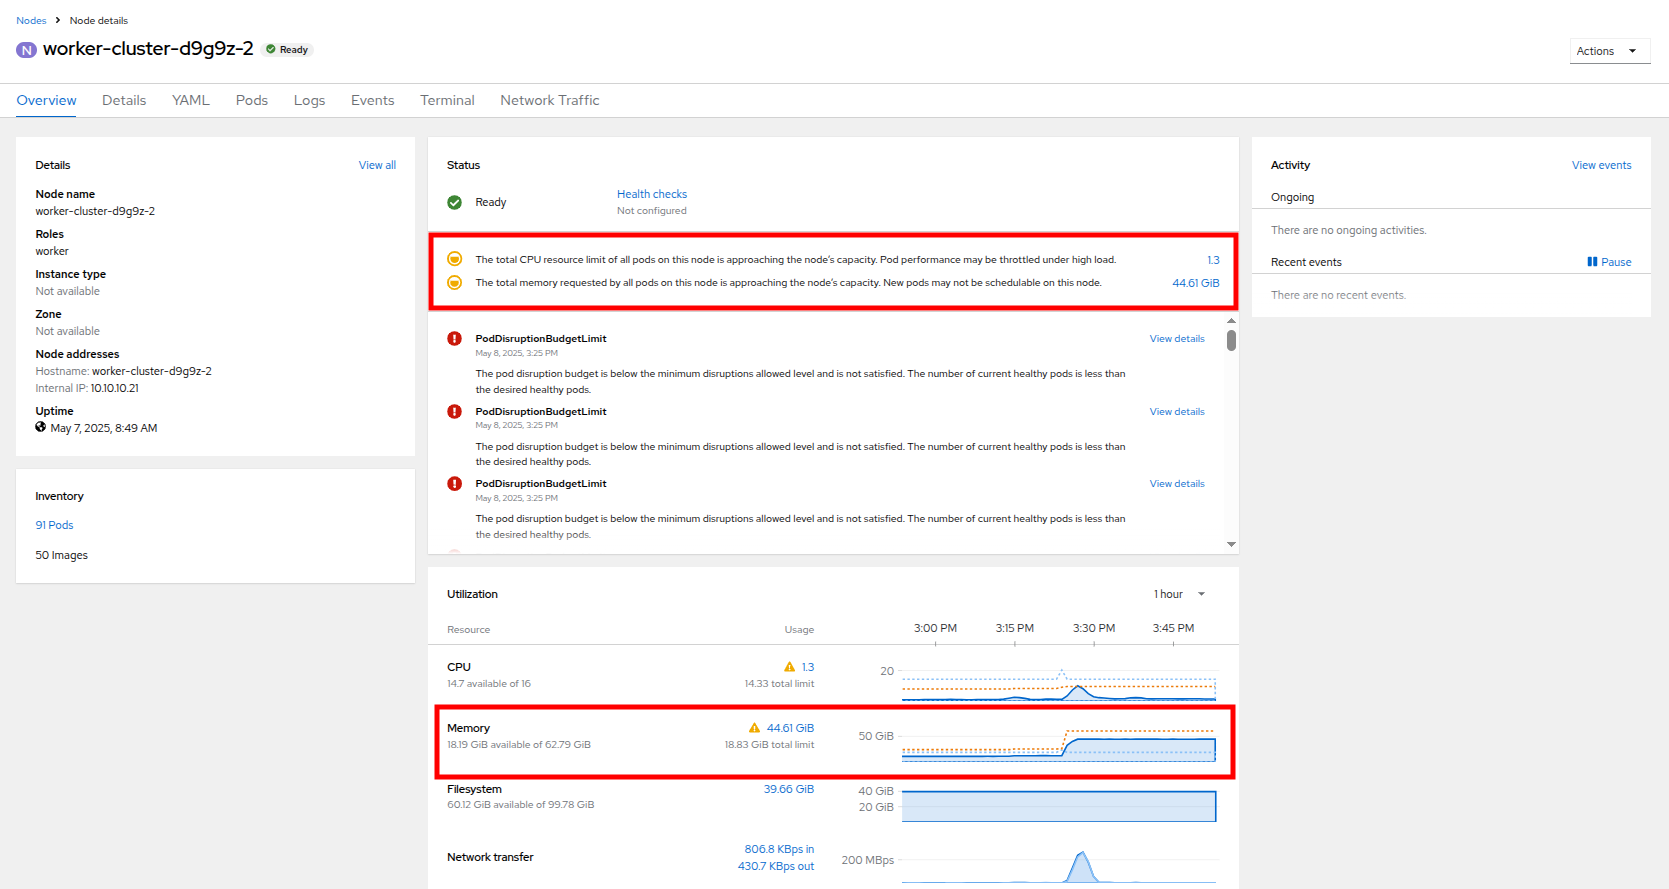The image size is (1669, 889).
Task: Click the 91 Pods inventory link
Action: click(54, 525)
